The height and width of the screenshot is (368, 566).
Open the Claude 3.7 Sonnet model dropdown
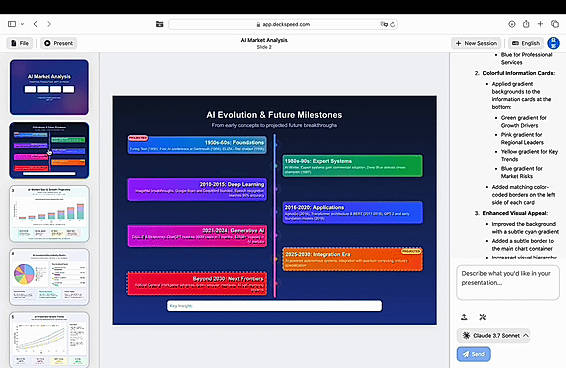tap(493, 335)
